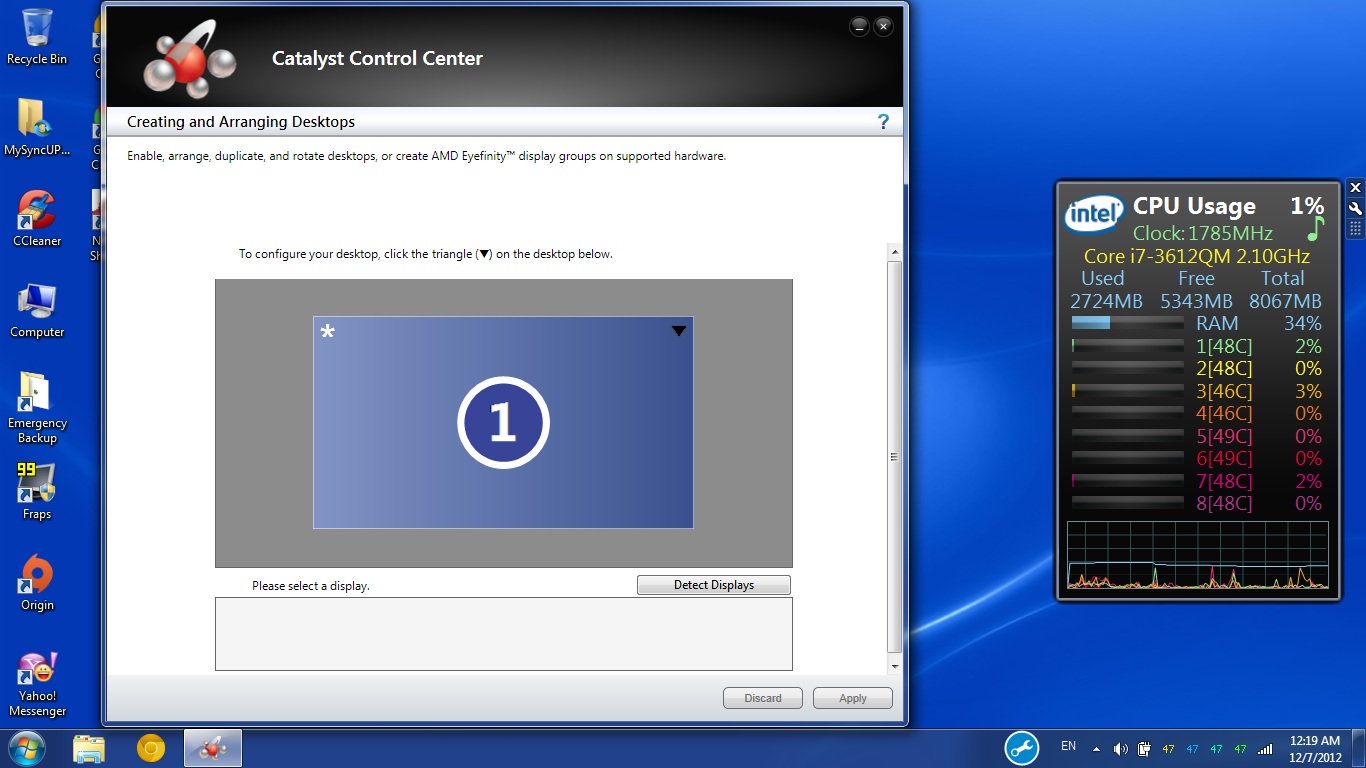1366x768 pixels.
Task: Click the green music note icon in the gadget
Action: [x=1315, y=229]
